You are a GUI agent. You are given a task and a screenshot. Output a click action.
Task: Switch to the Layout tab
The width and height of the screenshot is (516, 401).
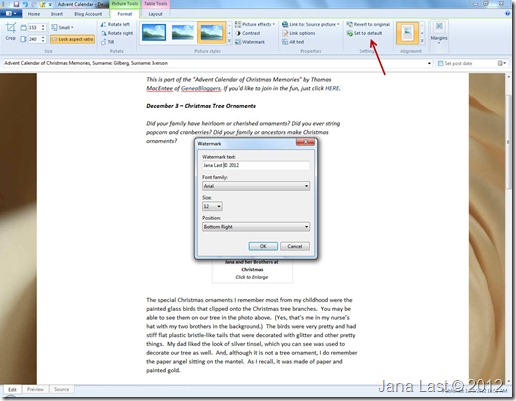click(x=155, y=14)
